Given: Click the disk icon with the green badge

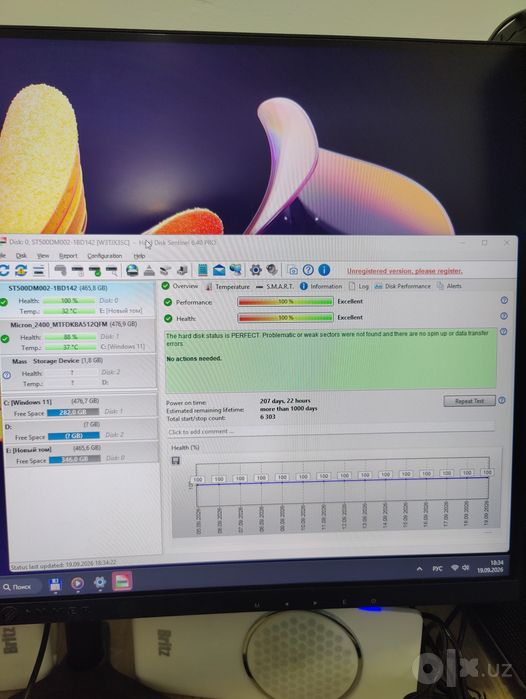Looking at the screenshot, I should pos(95,270).
